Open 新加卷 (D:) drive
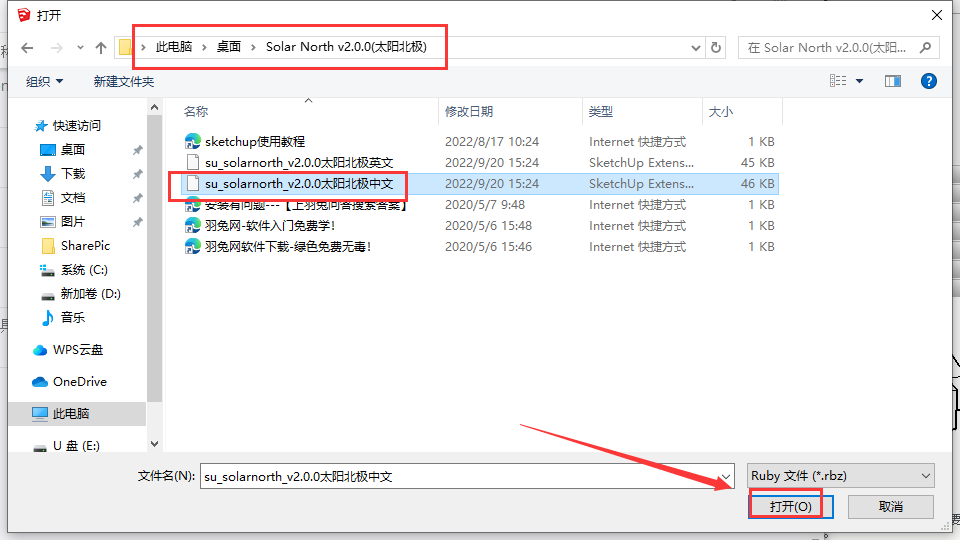The image size is (960, 540). (x=81, y=293)
